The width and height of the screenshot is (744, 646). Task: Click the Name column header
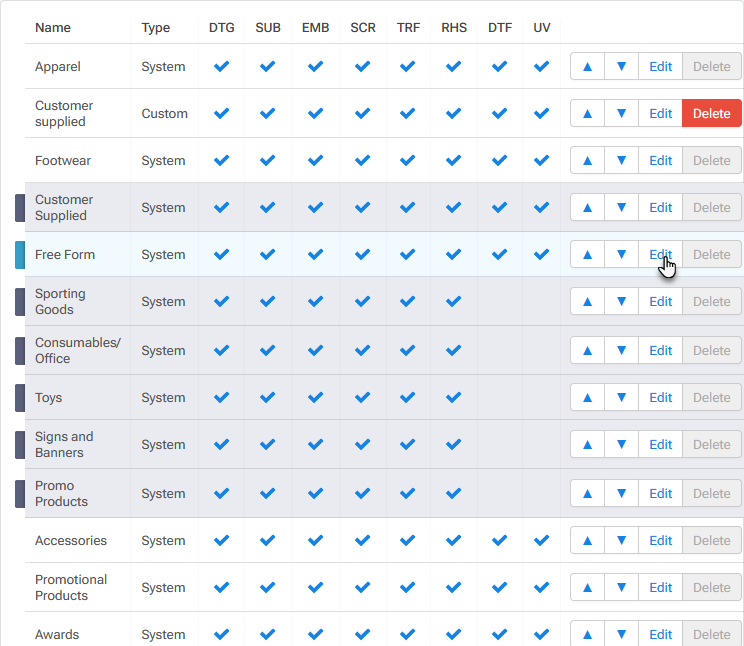point(53,28)
